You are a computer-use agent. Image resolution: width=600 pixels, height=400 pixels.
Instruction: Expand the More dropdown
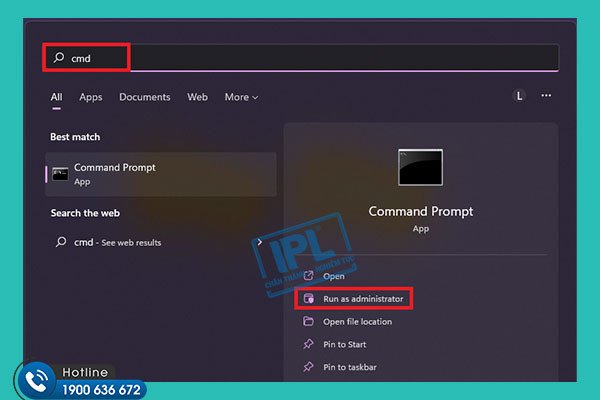(x=241, y=97)
